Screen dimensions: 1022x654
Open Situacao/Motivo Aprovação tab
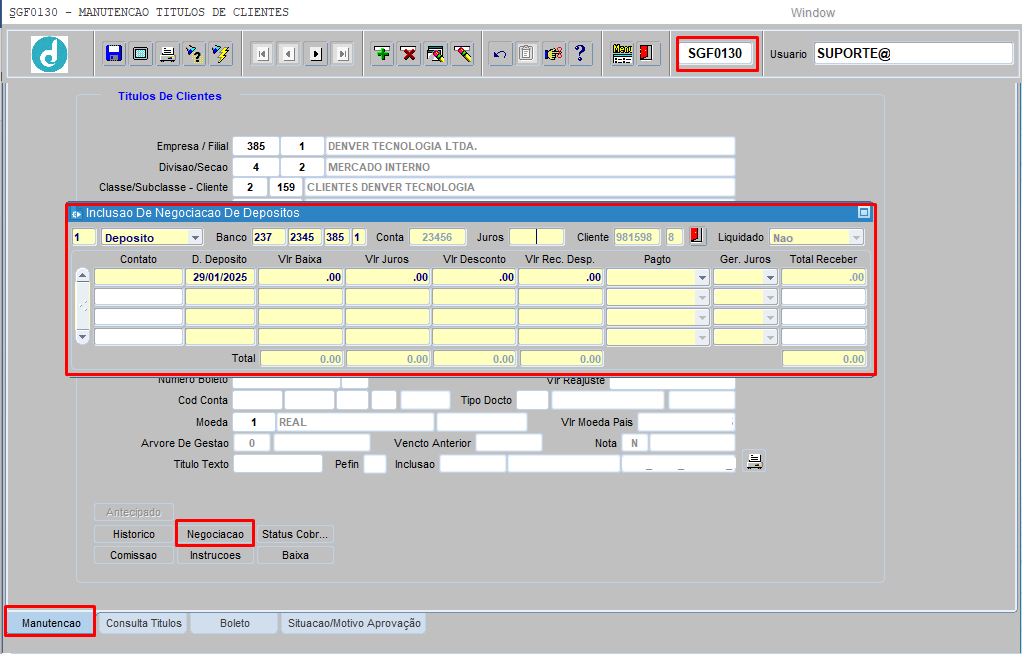point(354,623)
